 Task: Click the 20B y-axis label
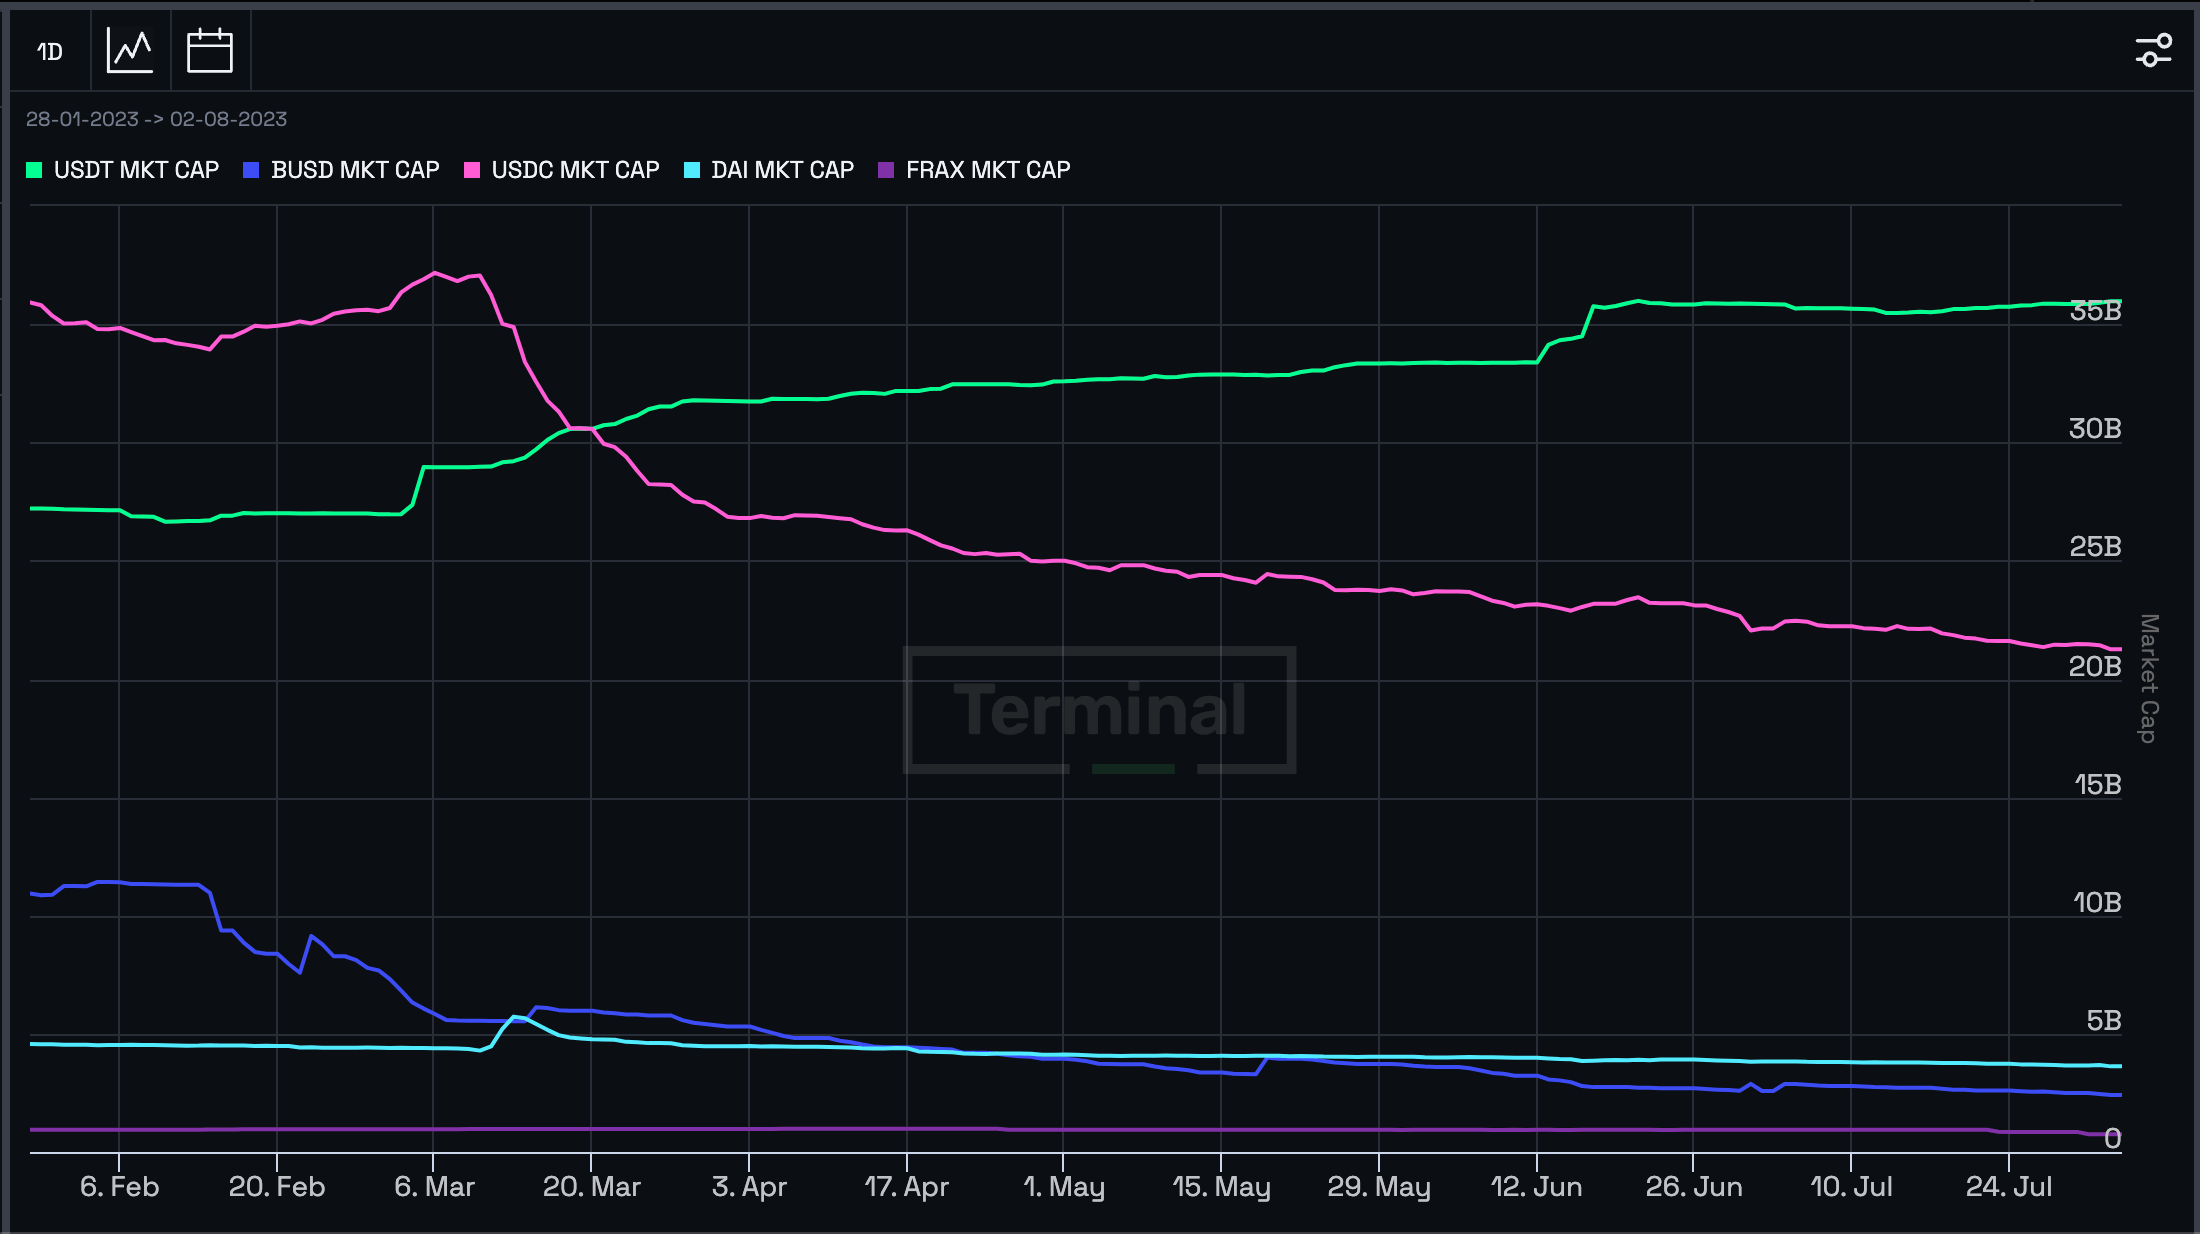[x=2095, y=666]
